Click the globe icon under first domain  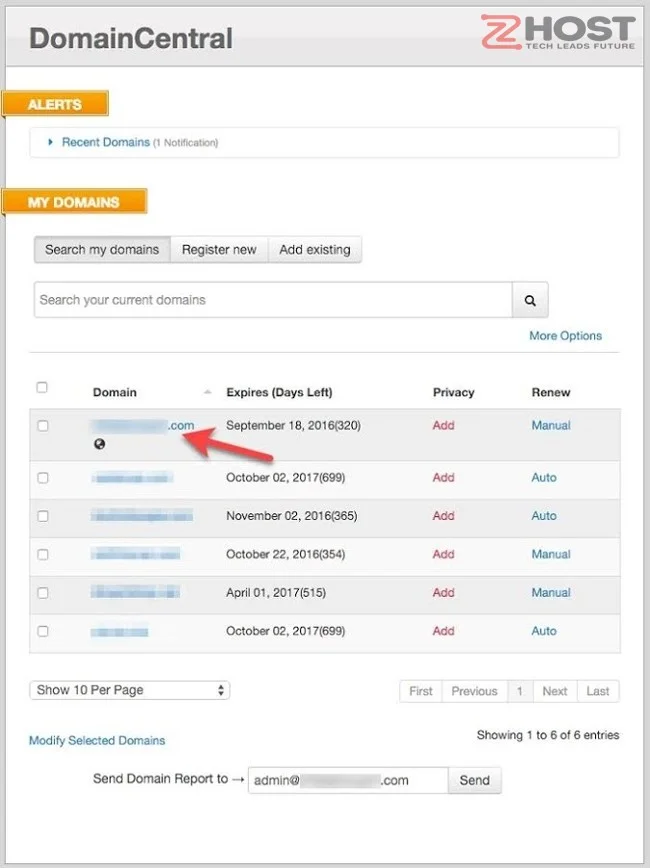(x=99, y=445)
